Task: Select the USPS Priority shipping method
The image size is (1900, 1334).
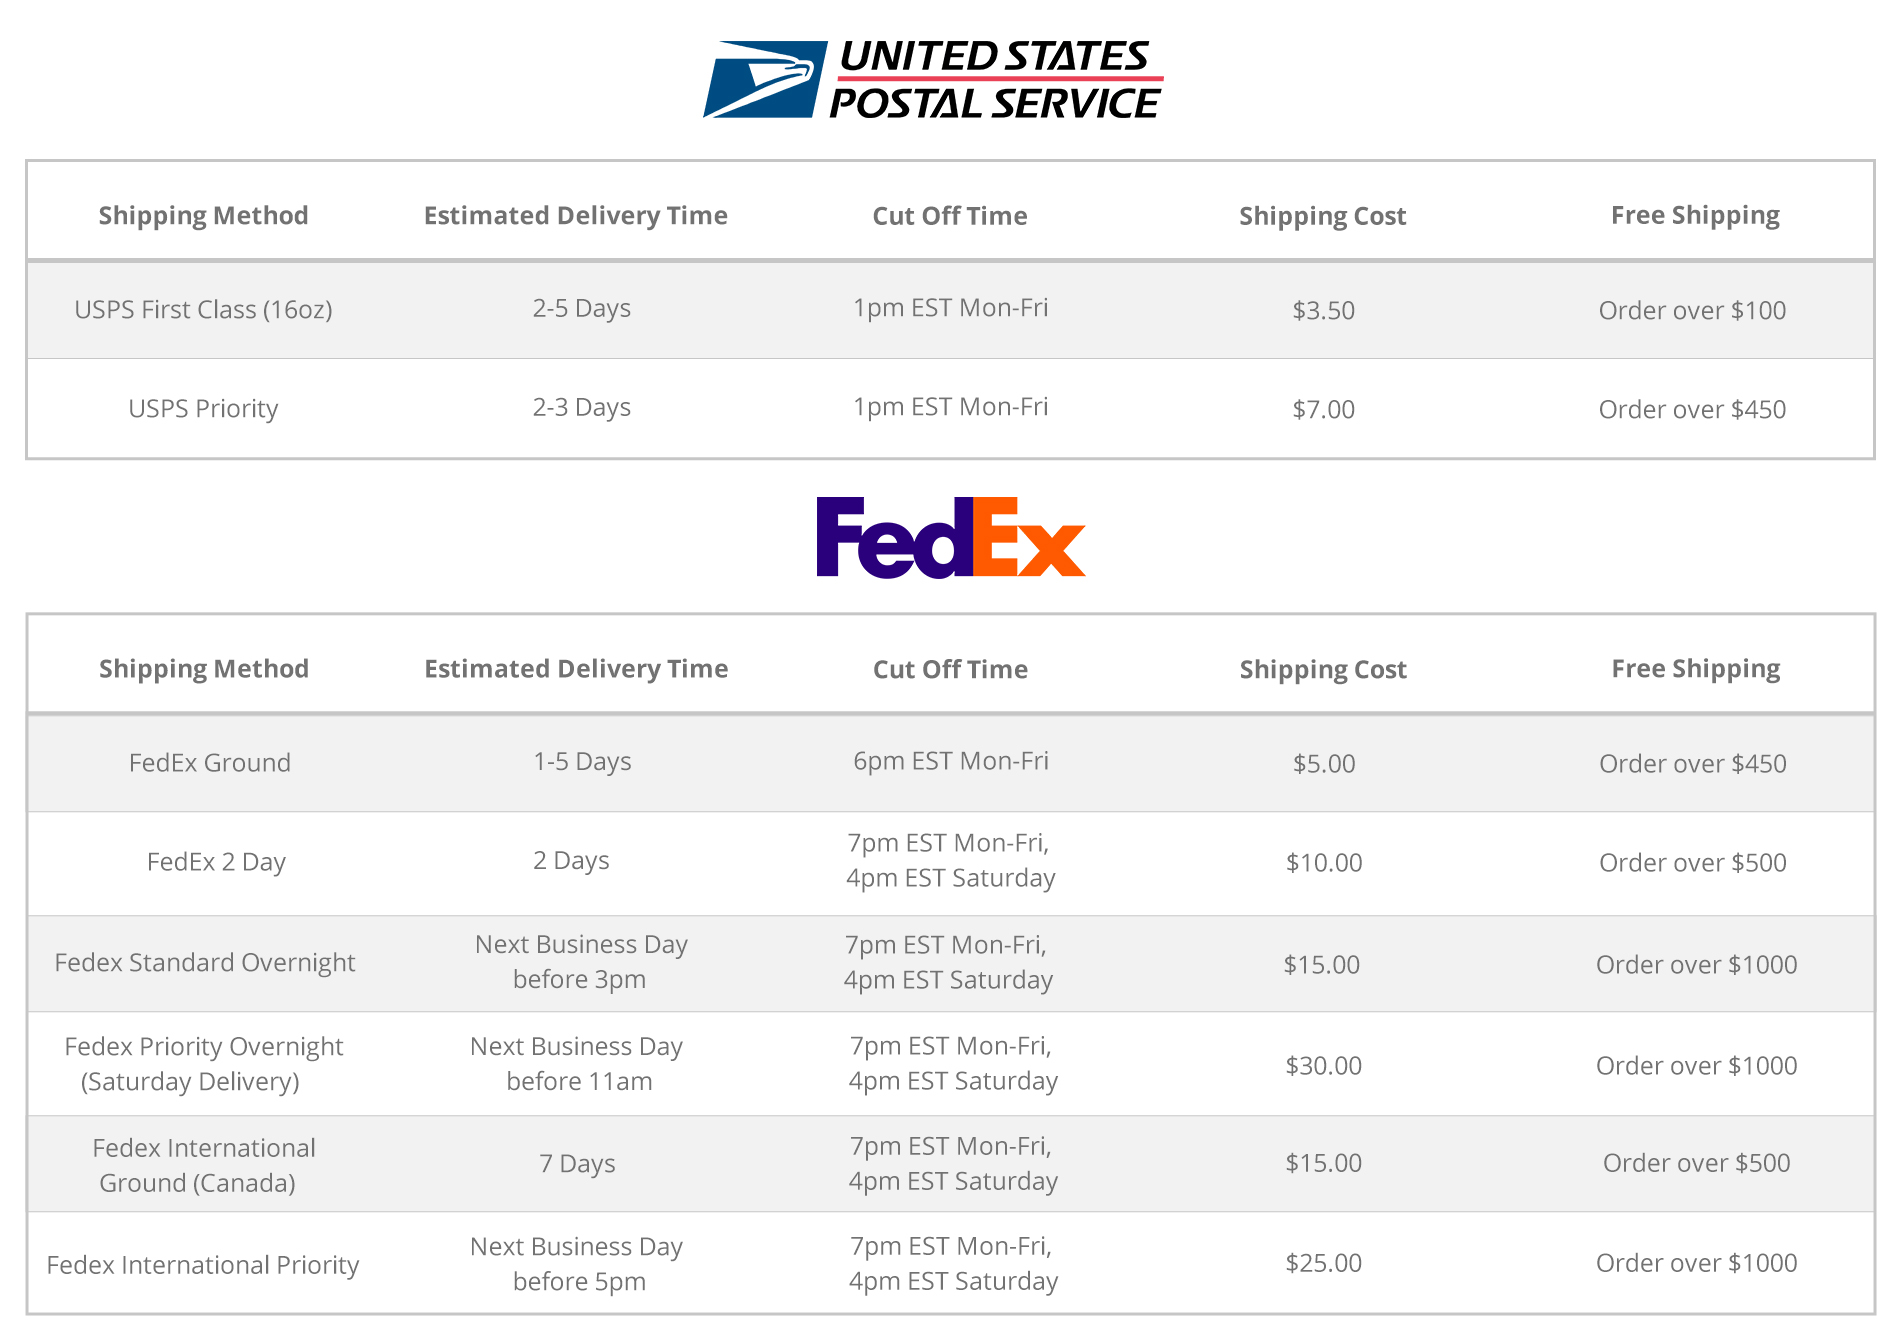Action: tap(203, 409)
